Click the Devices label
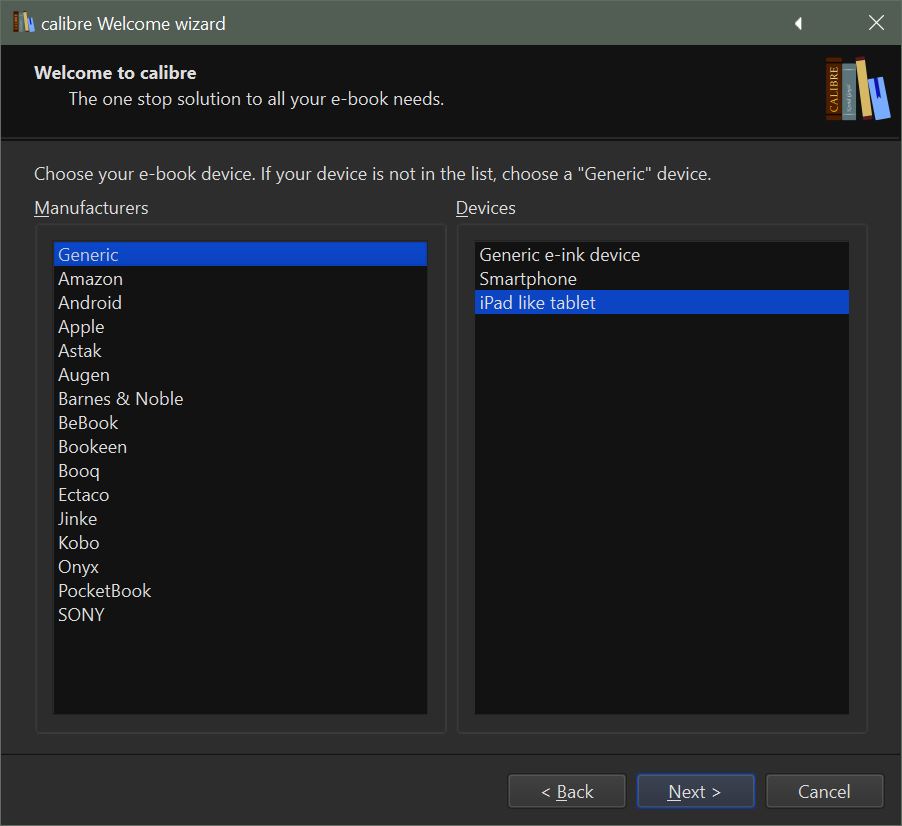902x826 pixels. pos(486,208)
